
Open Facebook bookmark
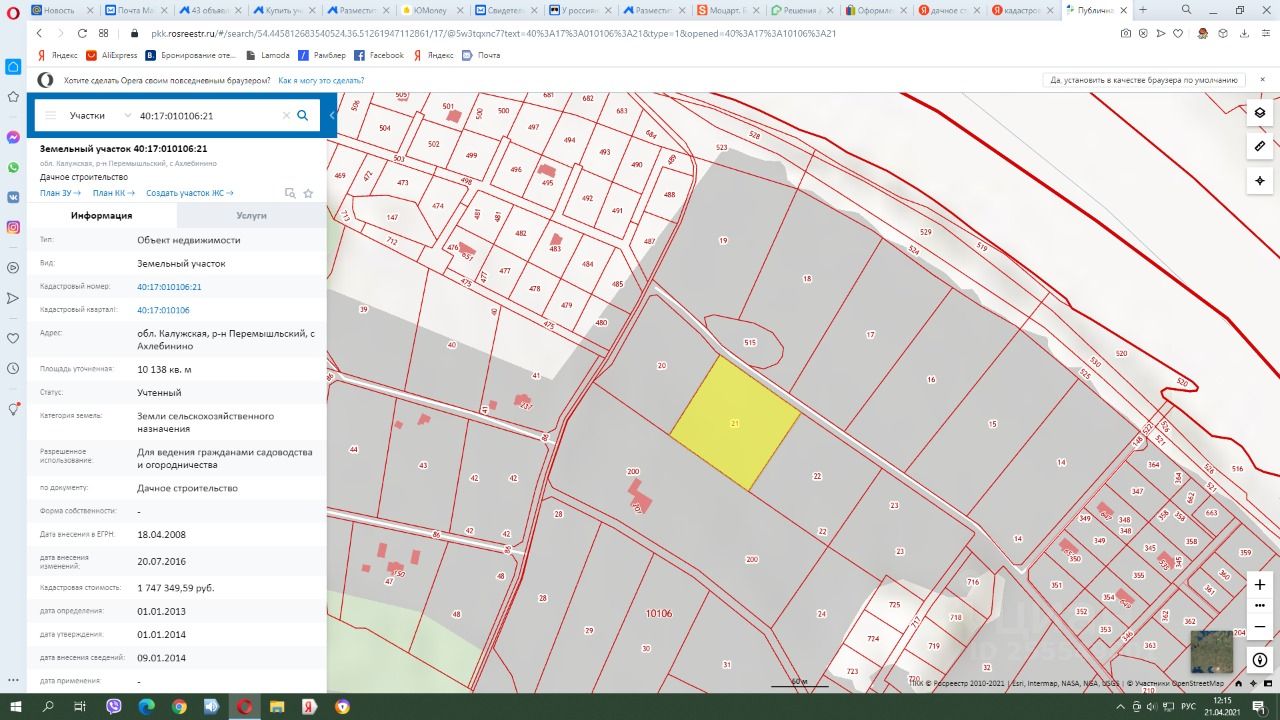380,55
